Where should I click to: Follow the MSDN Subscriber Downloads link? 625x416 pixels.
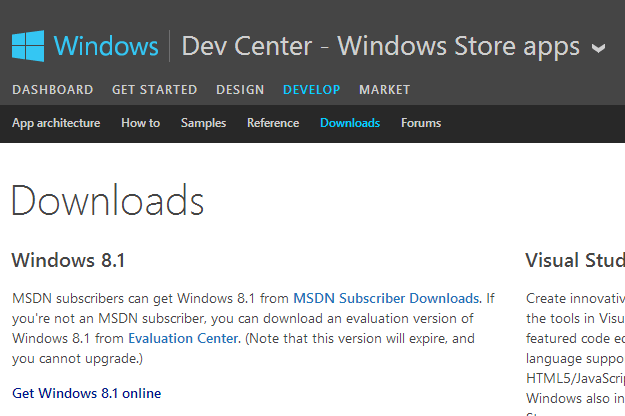[386, 298]
